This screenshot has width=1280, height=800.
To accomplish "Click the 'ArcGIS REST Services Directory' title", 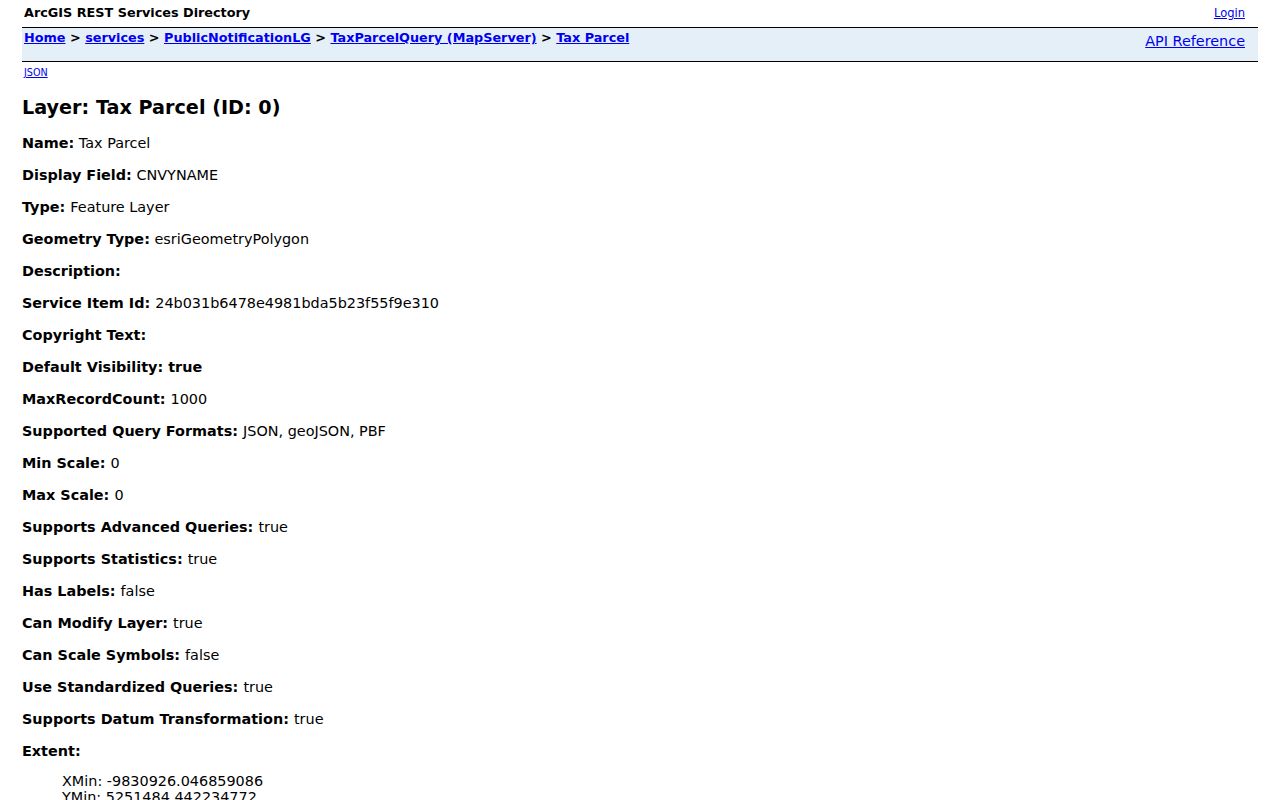I will point(137,13).
